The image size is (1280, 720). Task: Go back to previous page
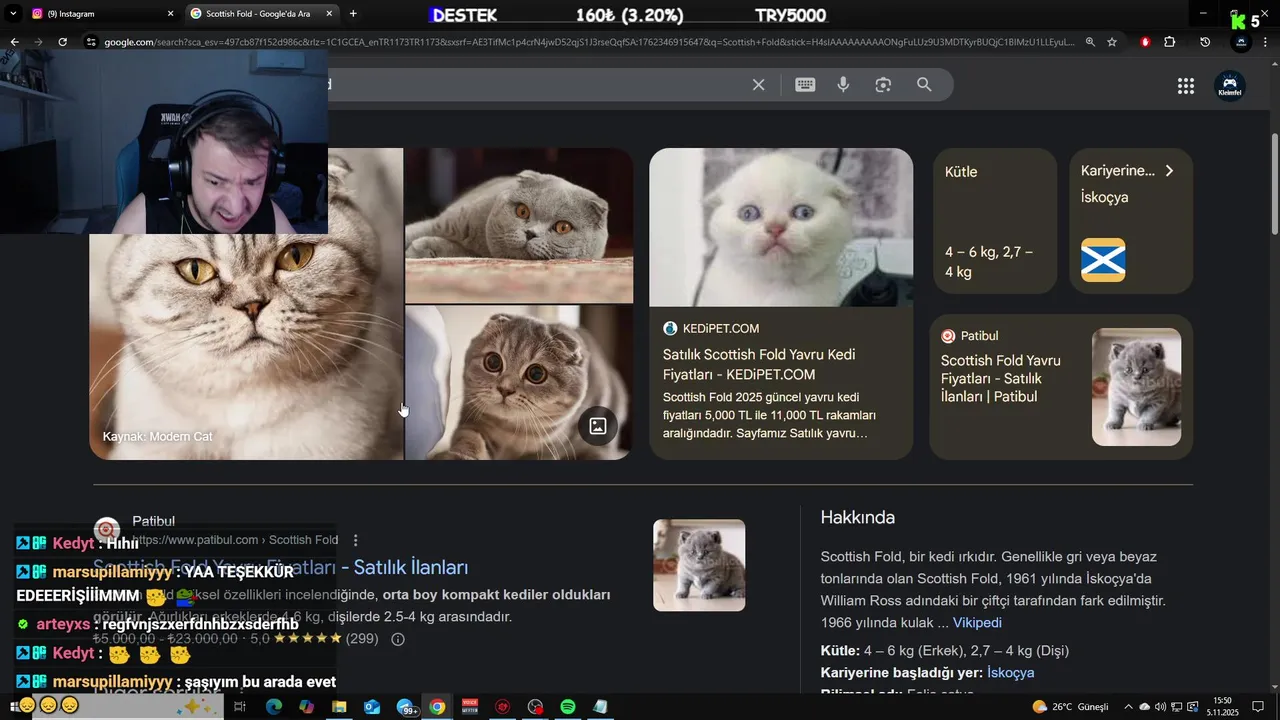click(14, 42)
